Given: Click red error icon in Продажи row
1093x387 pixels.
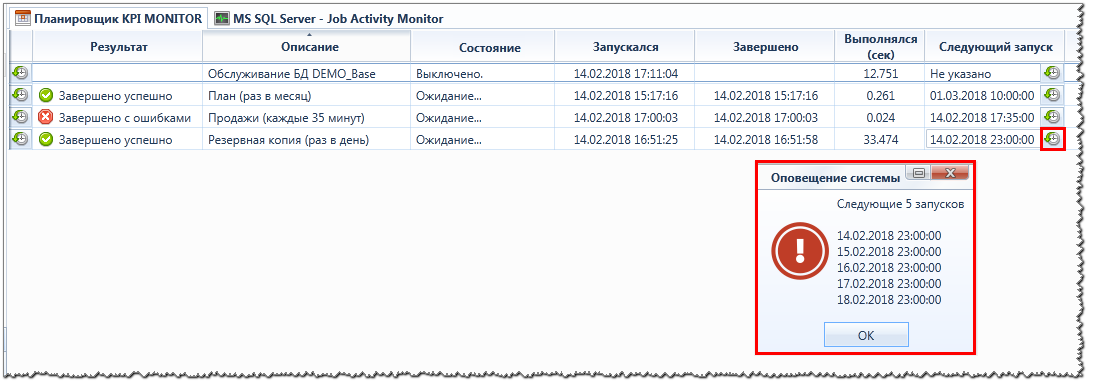Looking at the screenshot, I should tap(46, 118).
